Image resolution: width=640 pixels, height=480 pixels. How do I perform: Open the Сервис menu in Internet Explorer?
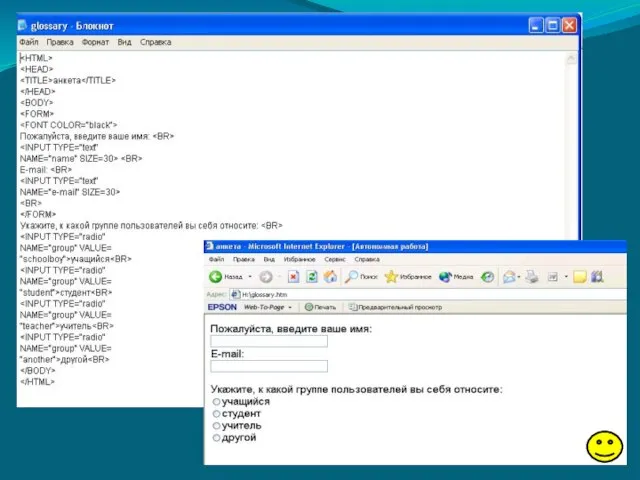[334, 258]
